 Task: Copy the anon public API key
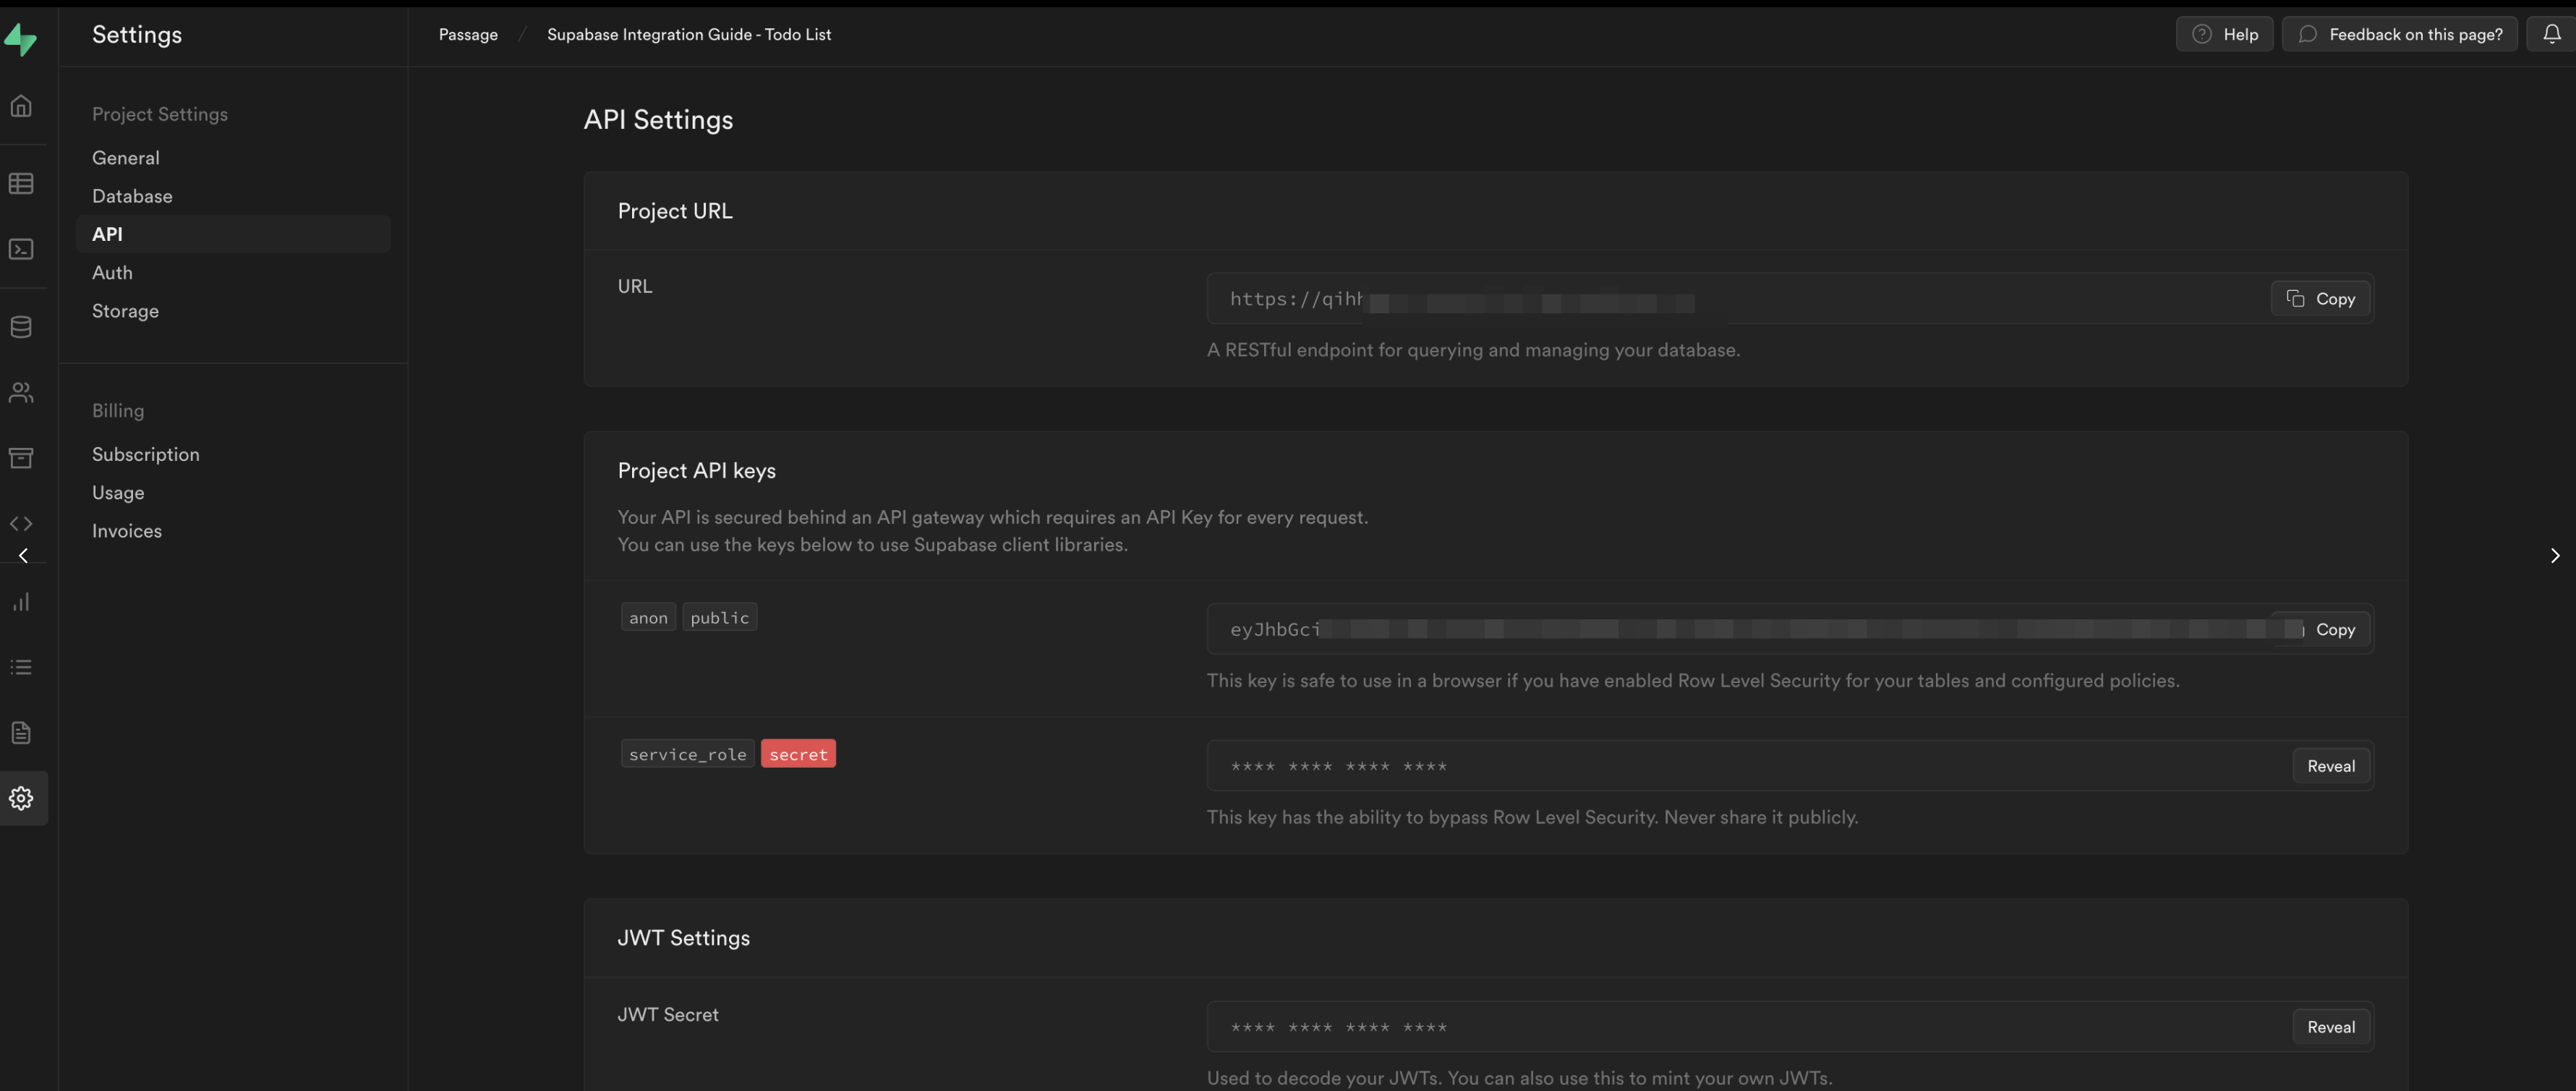pyautogui.click(x=2320, y=630)
